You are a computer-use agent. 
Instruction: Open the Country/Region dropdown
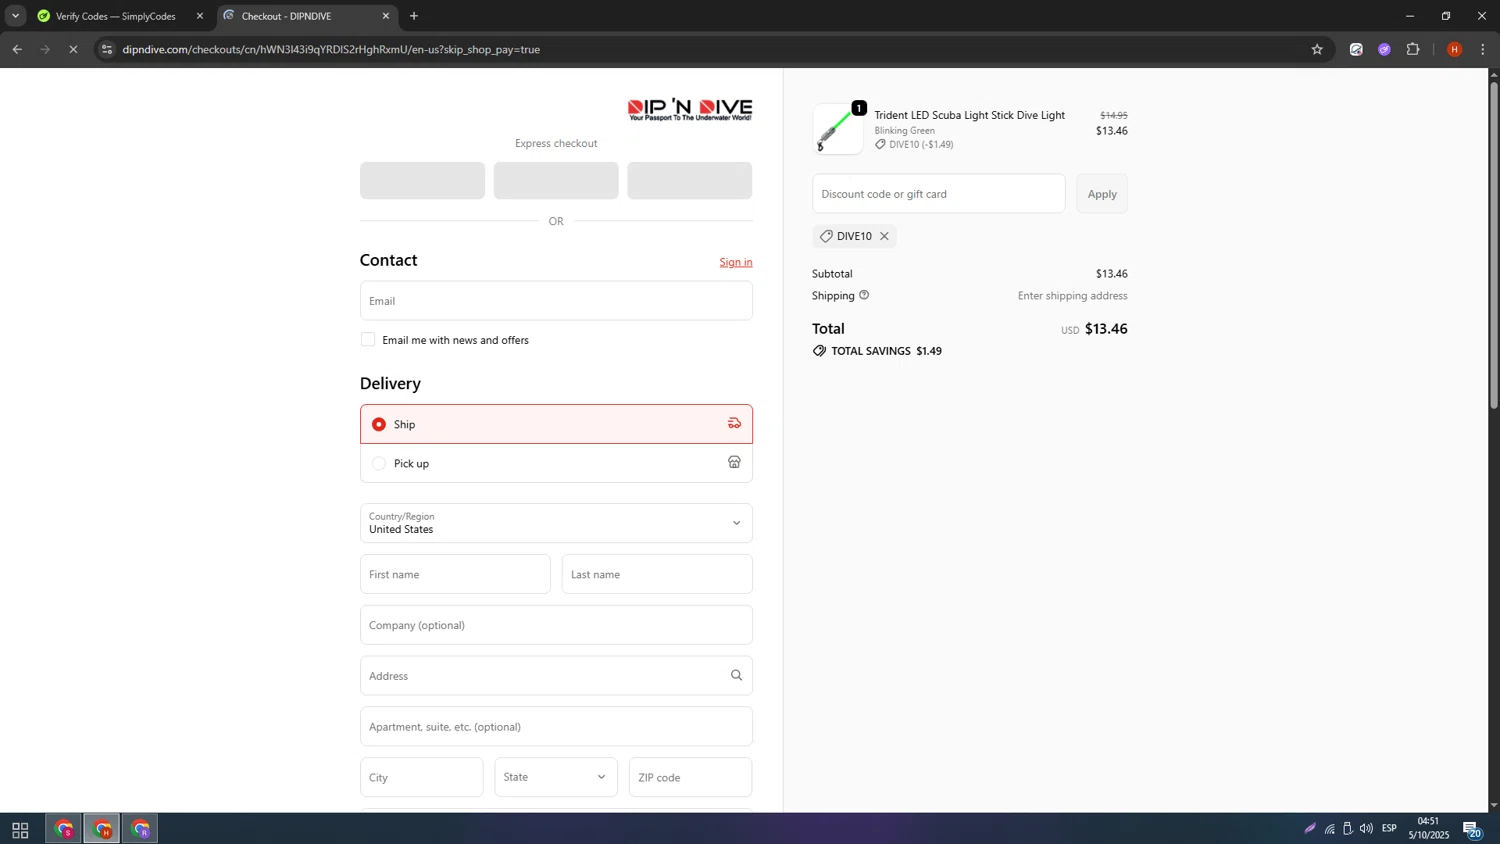click(556, 523)
